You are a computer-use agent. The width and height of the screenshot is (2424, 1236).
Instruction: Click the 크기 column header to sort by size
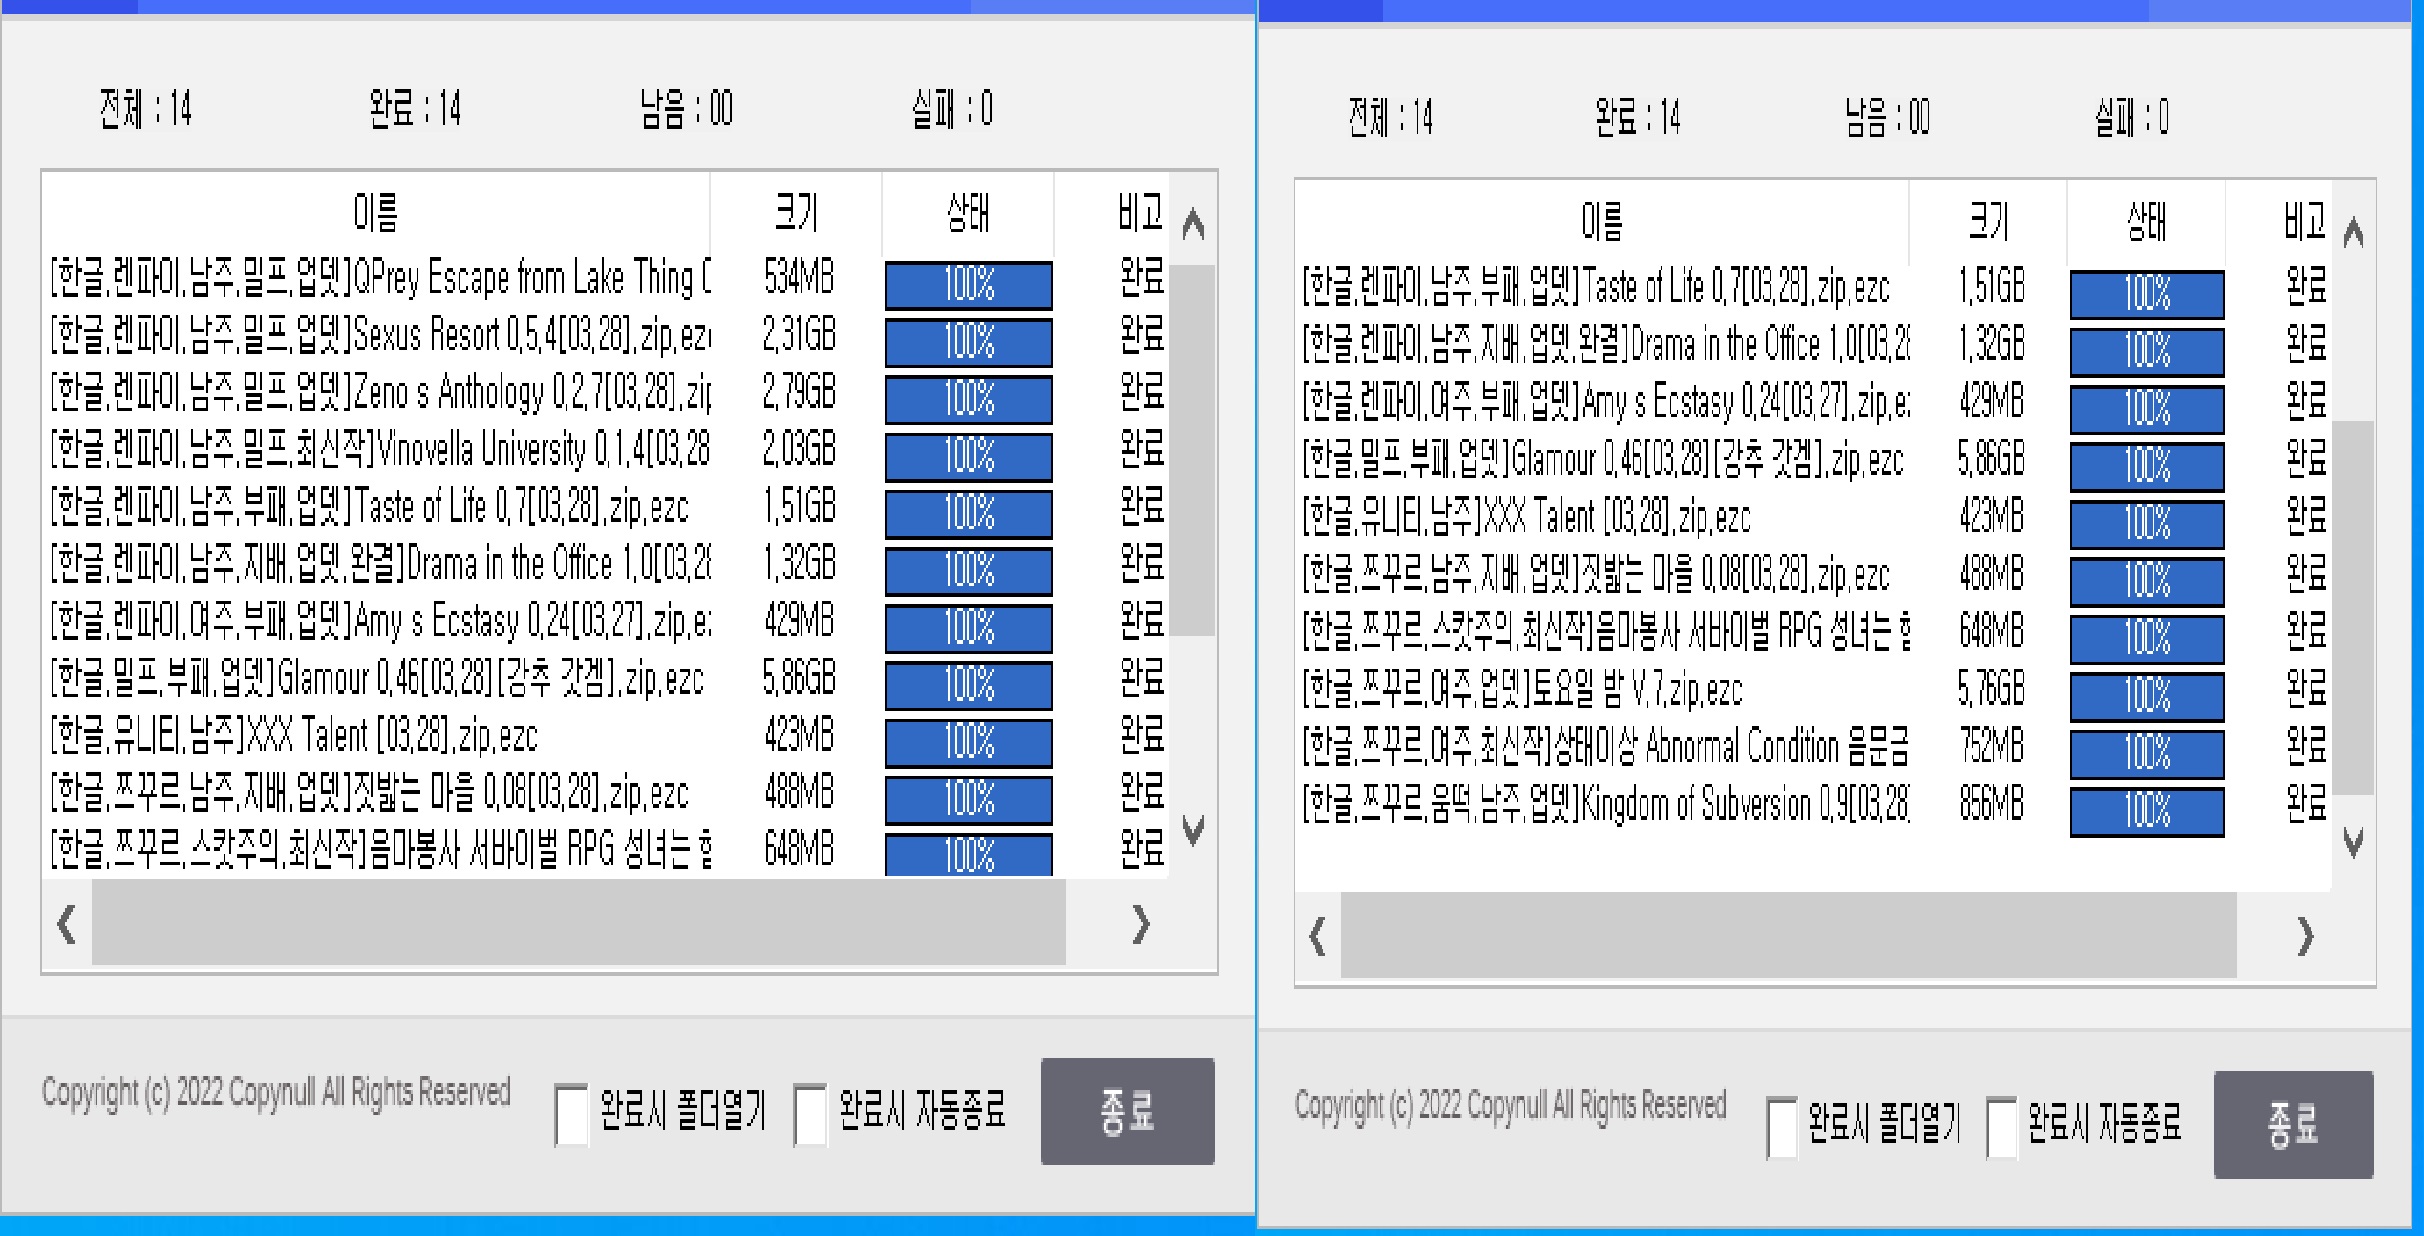[795, 210]
